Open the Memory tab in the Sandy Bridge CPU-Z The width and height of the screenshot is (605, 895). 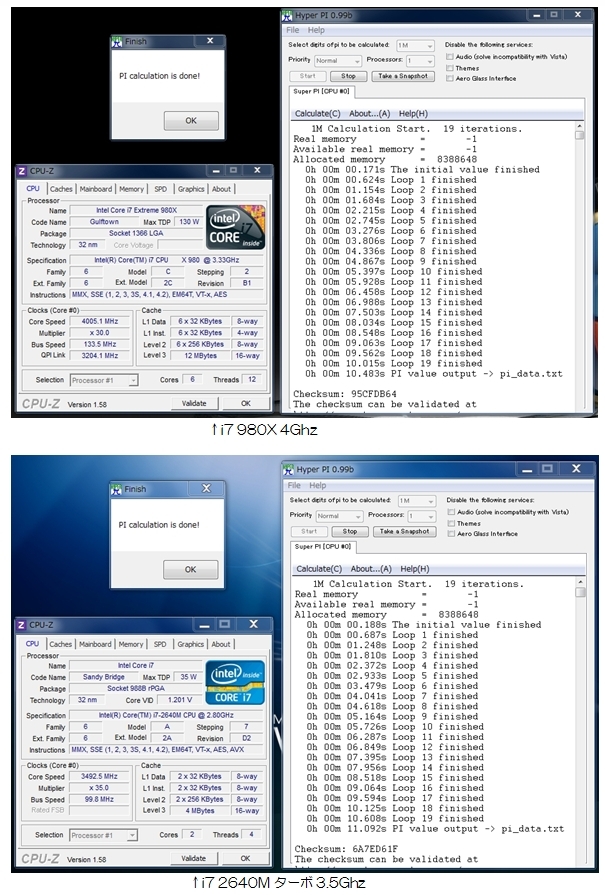pyautogui.click(x=131, y=644)
